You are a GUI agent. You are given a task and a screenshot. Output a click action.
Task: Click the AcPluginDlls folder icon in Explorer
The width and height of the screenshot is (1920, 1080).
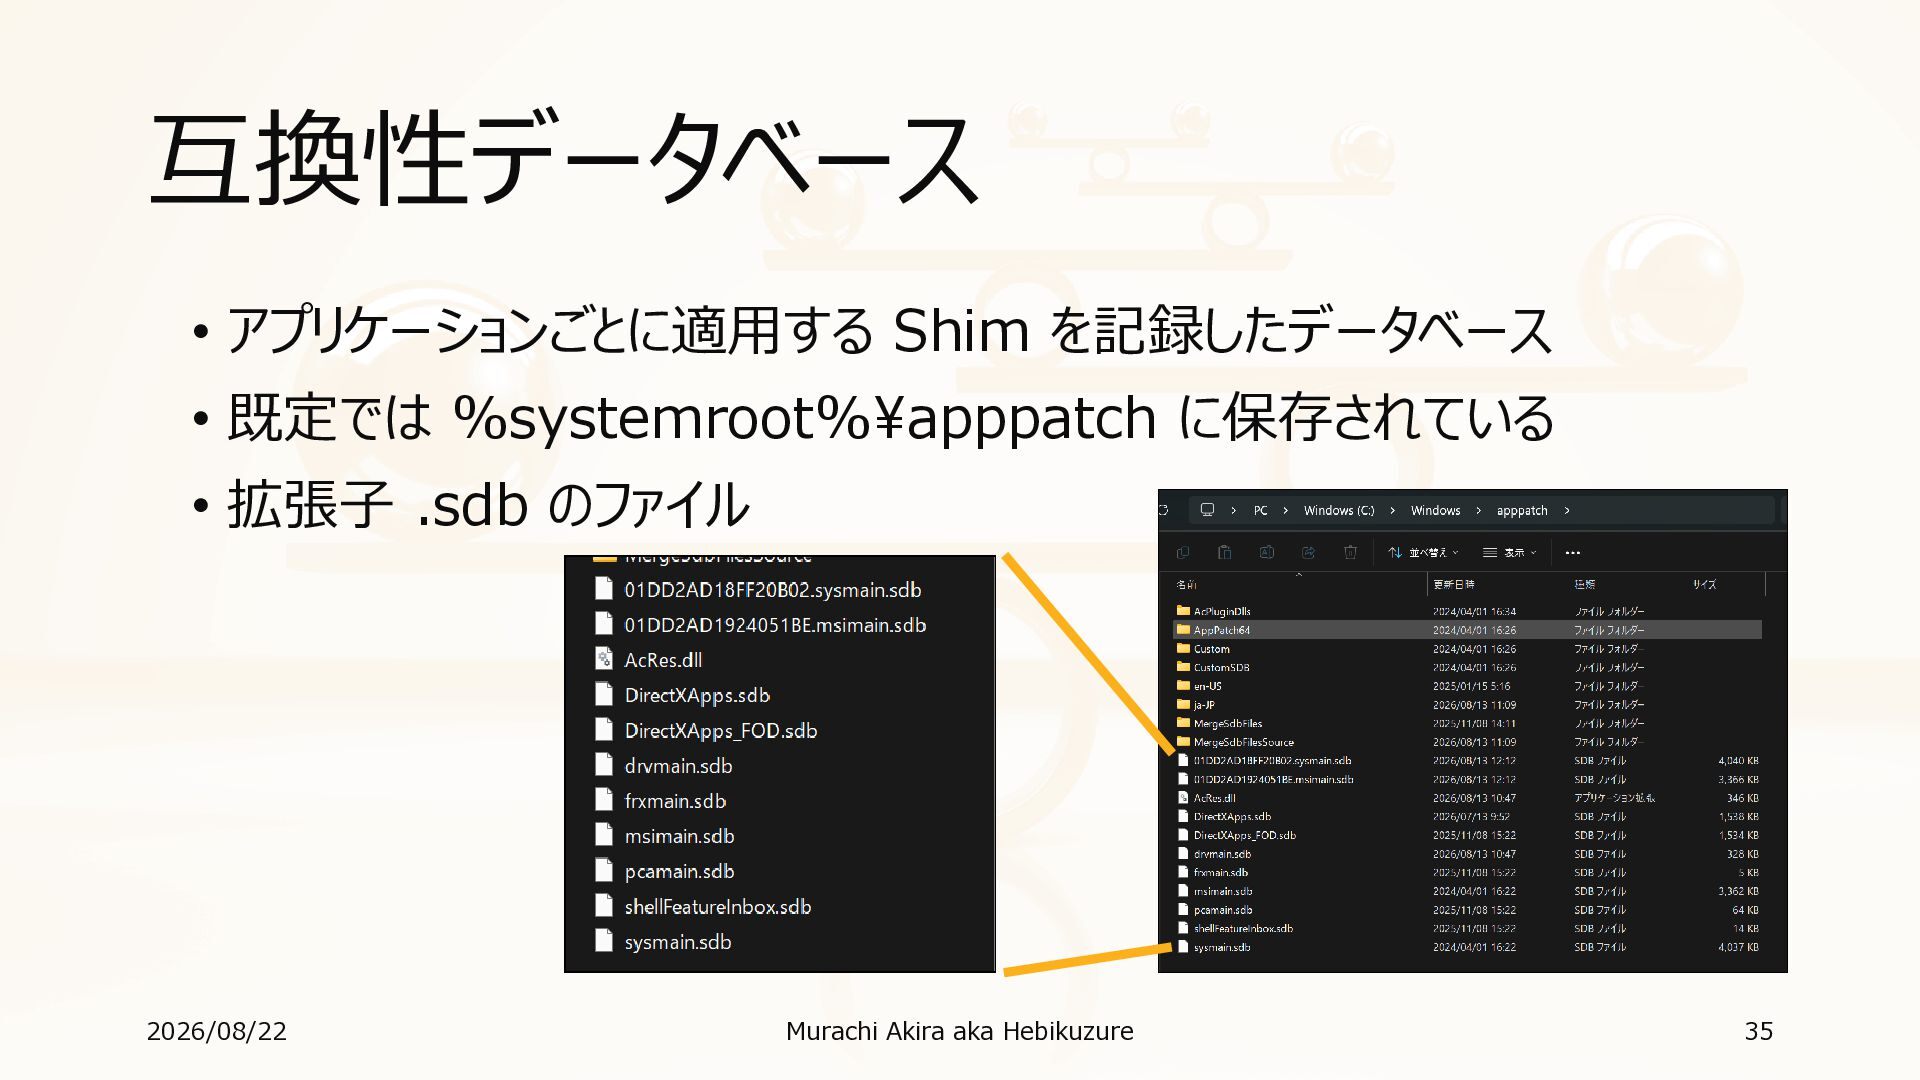click(1183, 611)
